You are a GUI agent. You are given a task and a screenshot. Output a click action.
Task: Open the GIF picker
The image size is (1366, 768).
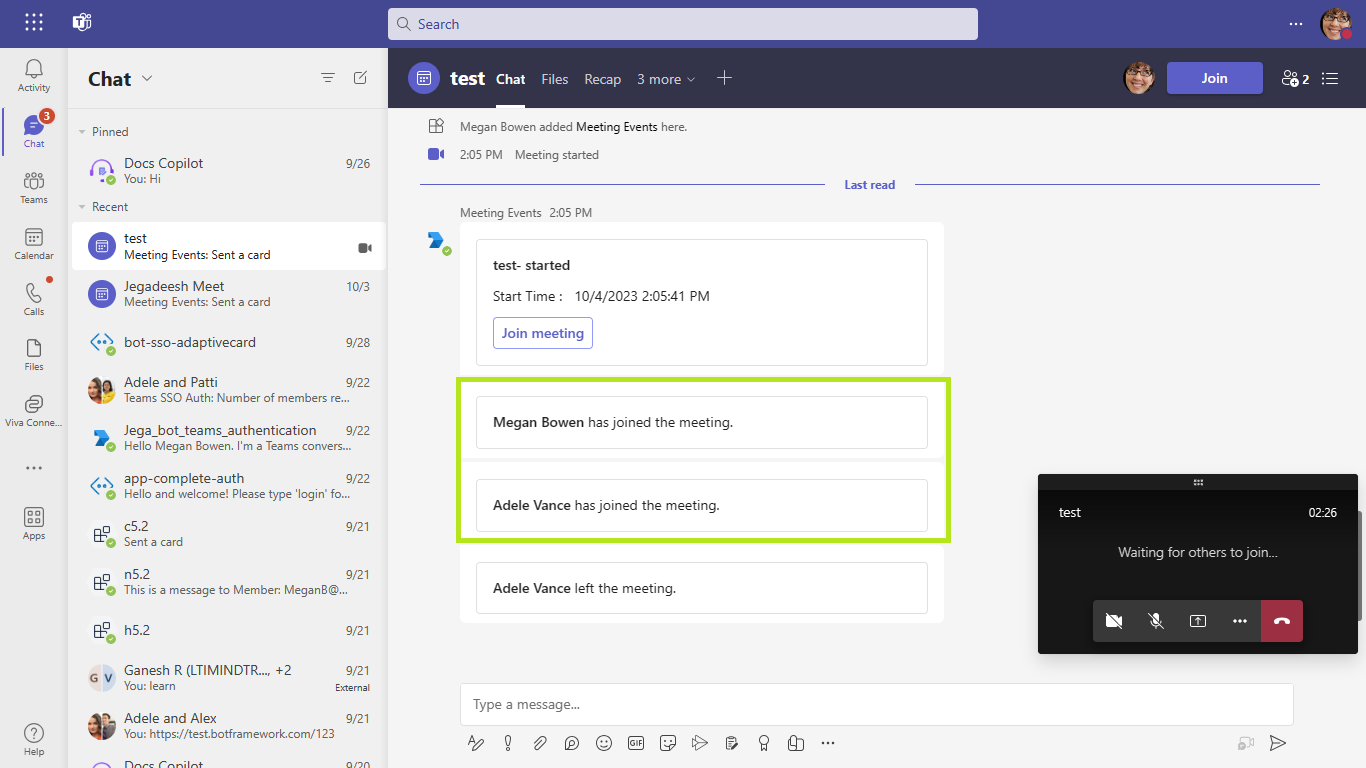click(x=636, y=743)
